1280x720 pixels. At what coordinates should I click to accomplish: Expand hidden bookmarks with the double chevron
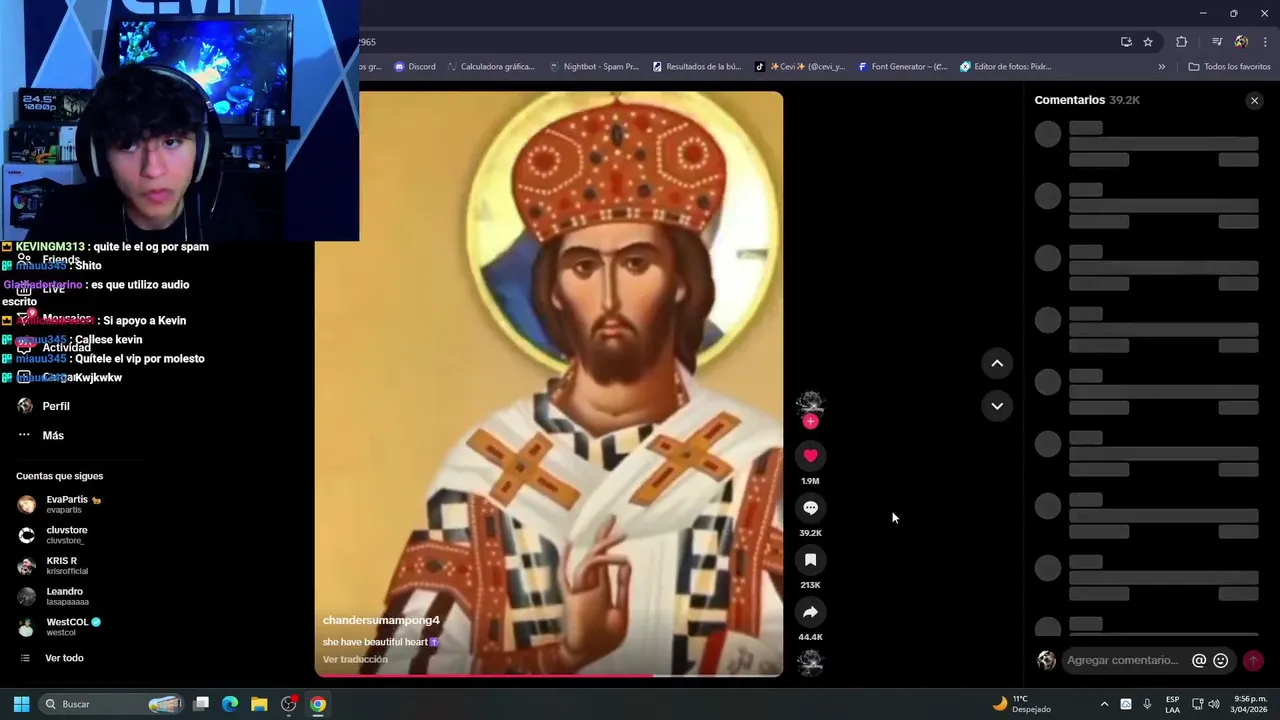coord(1161,67)
